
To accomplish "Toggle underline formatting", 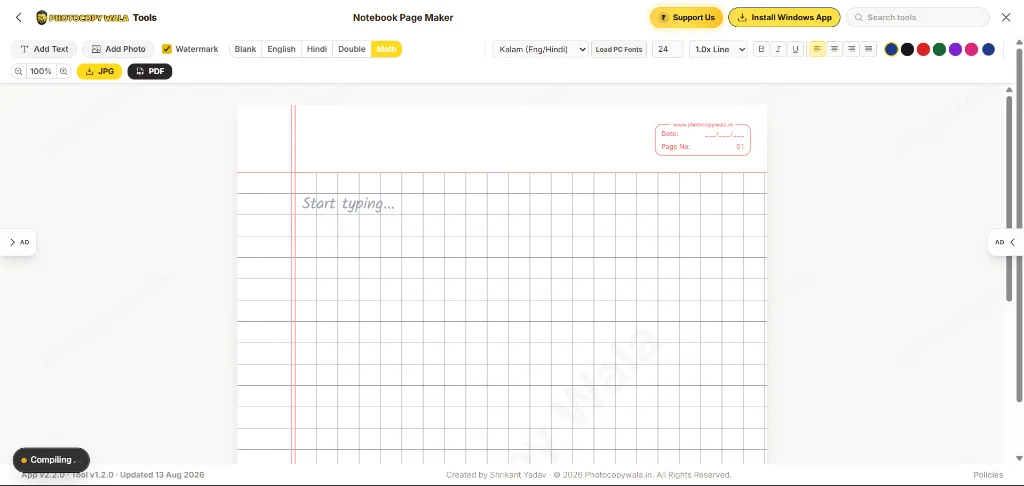I will (x=795, y=49).
